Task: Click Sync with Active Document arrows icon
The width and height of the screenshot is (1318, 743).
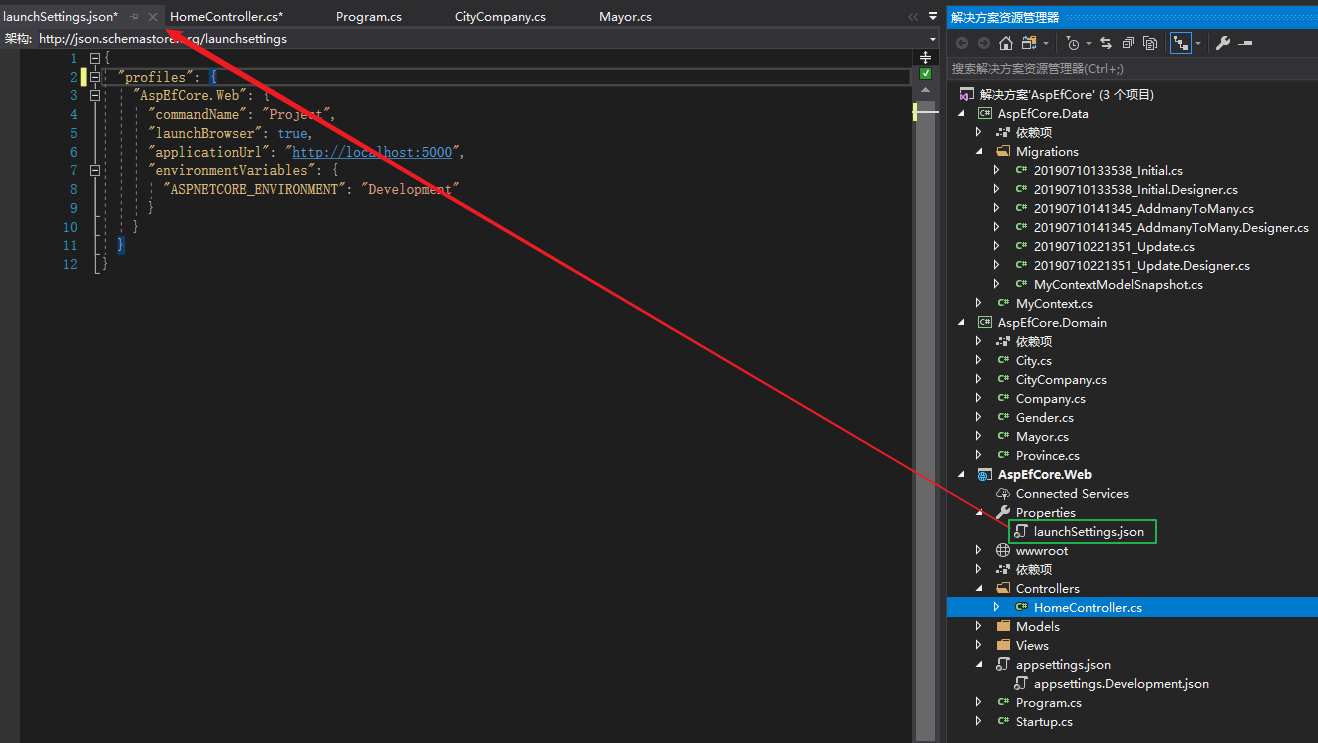Action: (x=1106, y=43)
